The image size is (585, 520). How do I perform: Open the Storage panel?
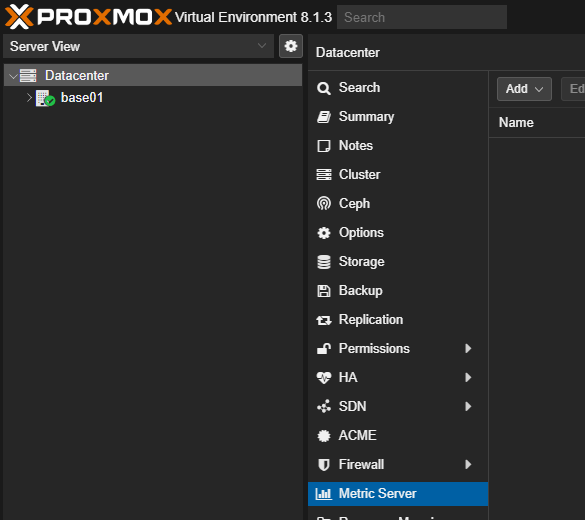click(398, 261)
